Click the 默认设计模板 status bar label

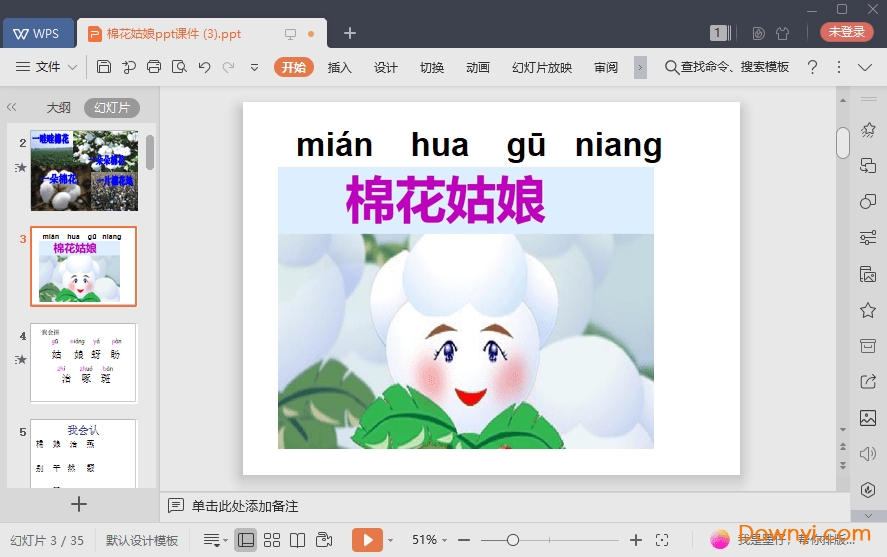click(x=142, y=541)
